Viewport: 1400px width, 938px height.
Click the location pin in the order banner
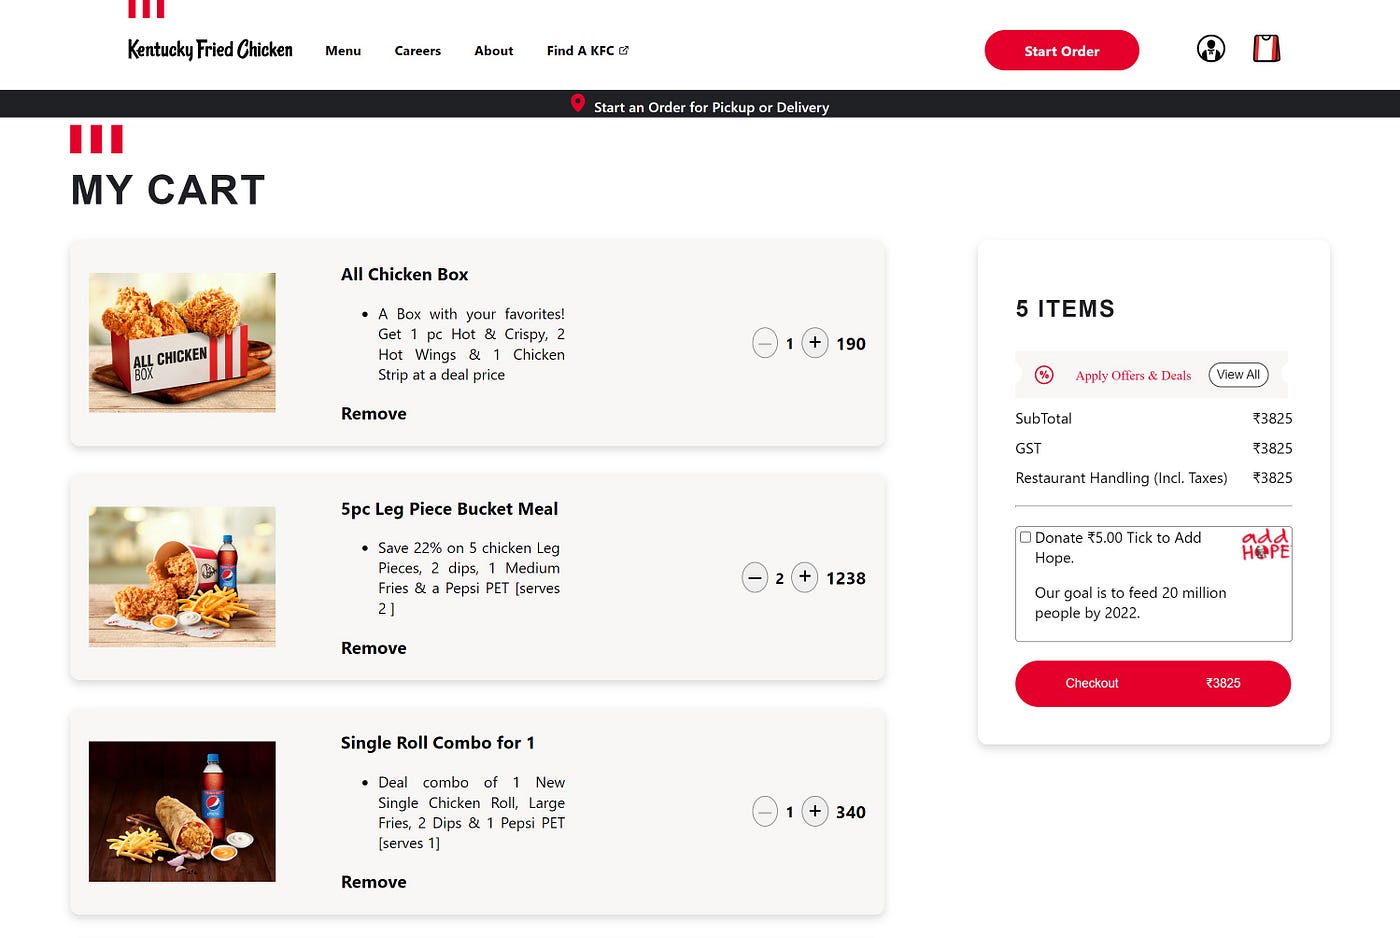pos(578,102)
